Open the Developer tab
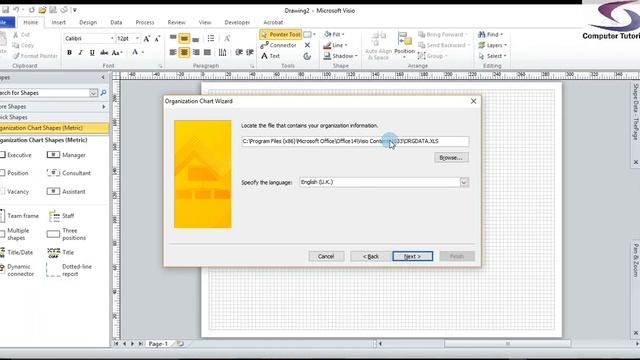Image resolution: width=640 pixels, height=360 pixels. click(x=237, y=22)
